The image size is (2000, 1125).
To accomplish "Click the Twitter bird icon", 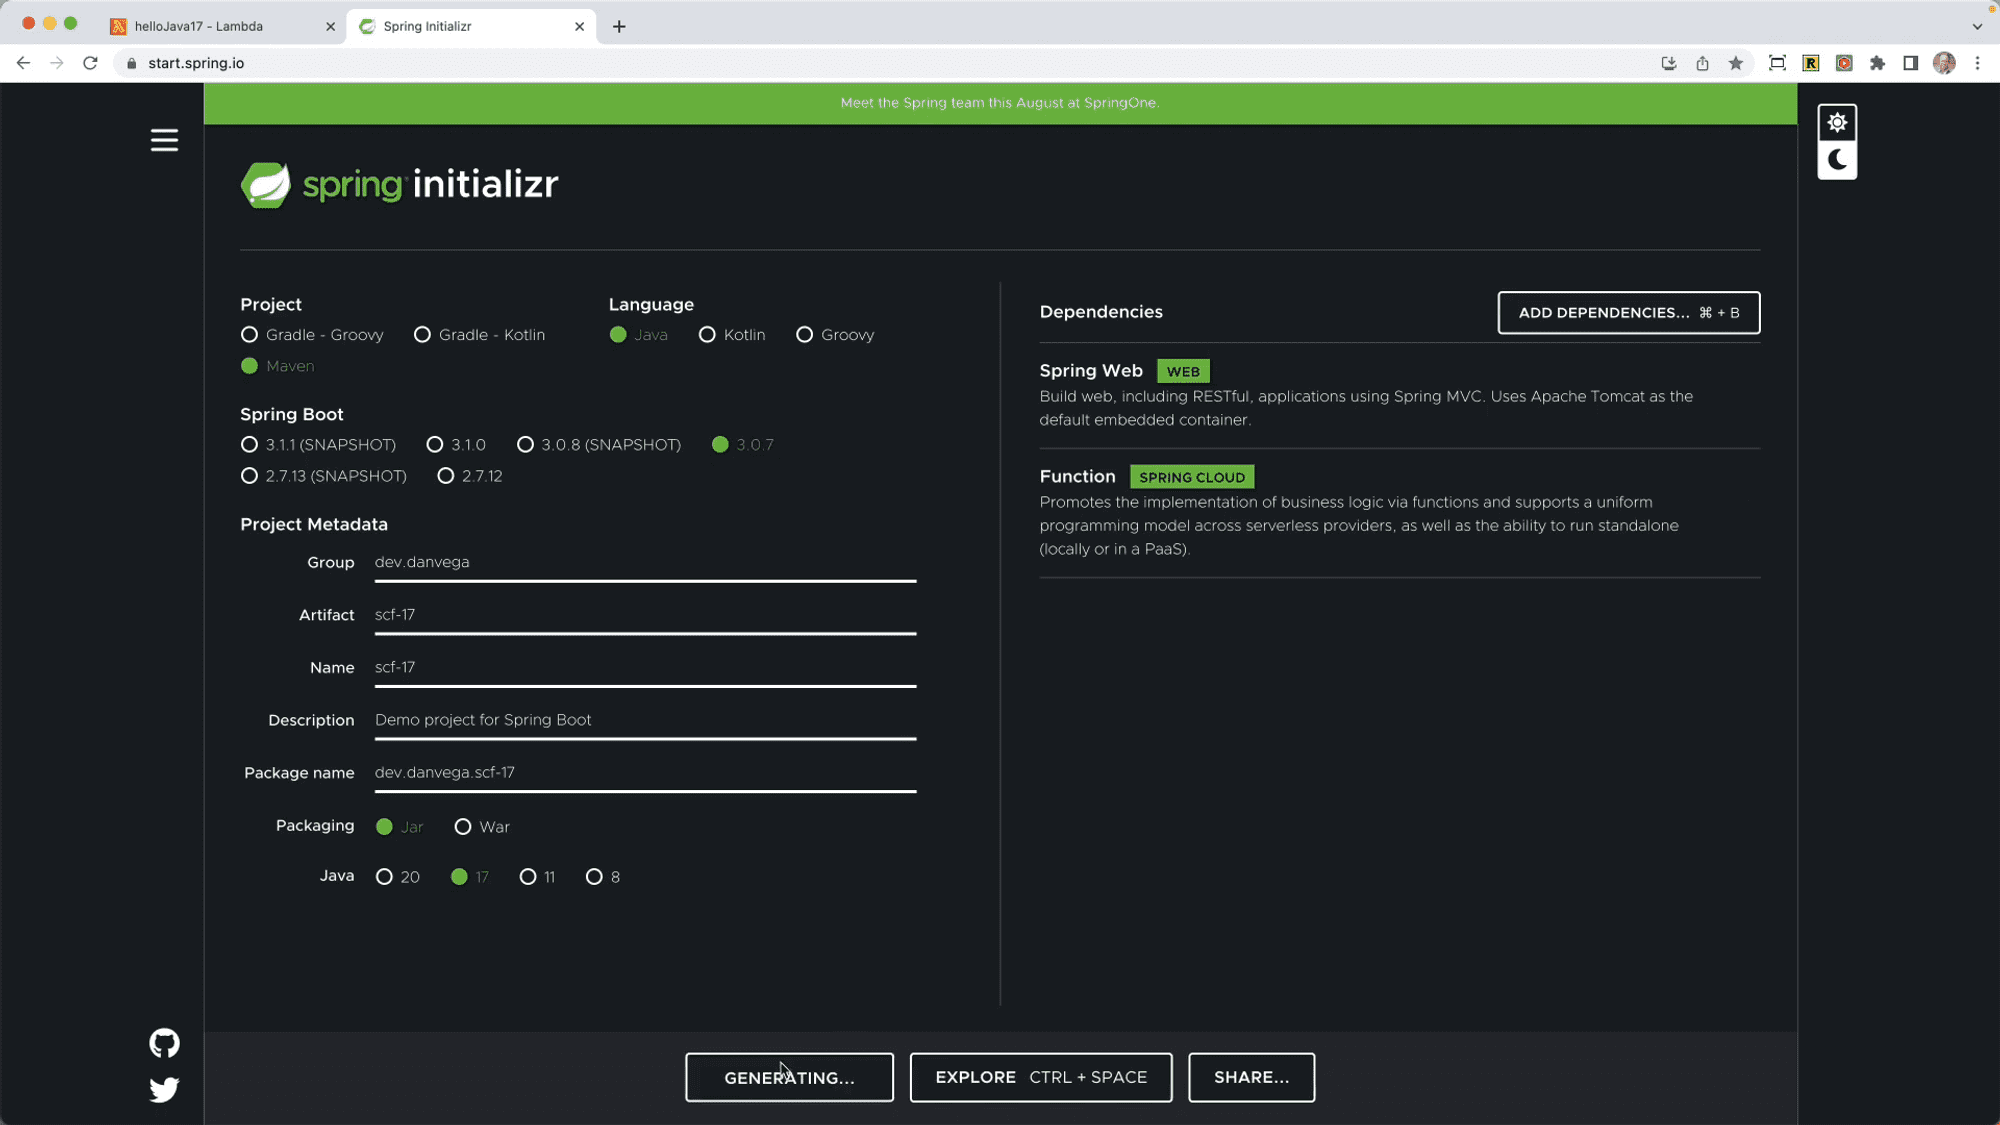I will 163,1089.
